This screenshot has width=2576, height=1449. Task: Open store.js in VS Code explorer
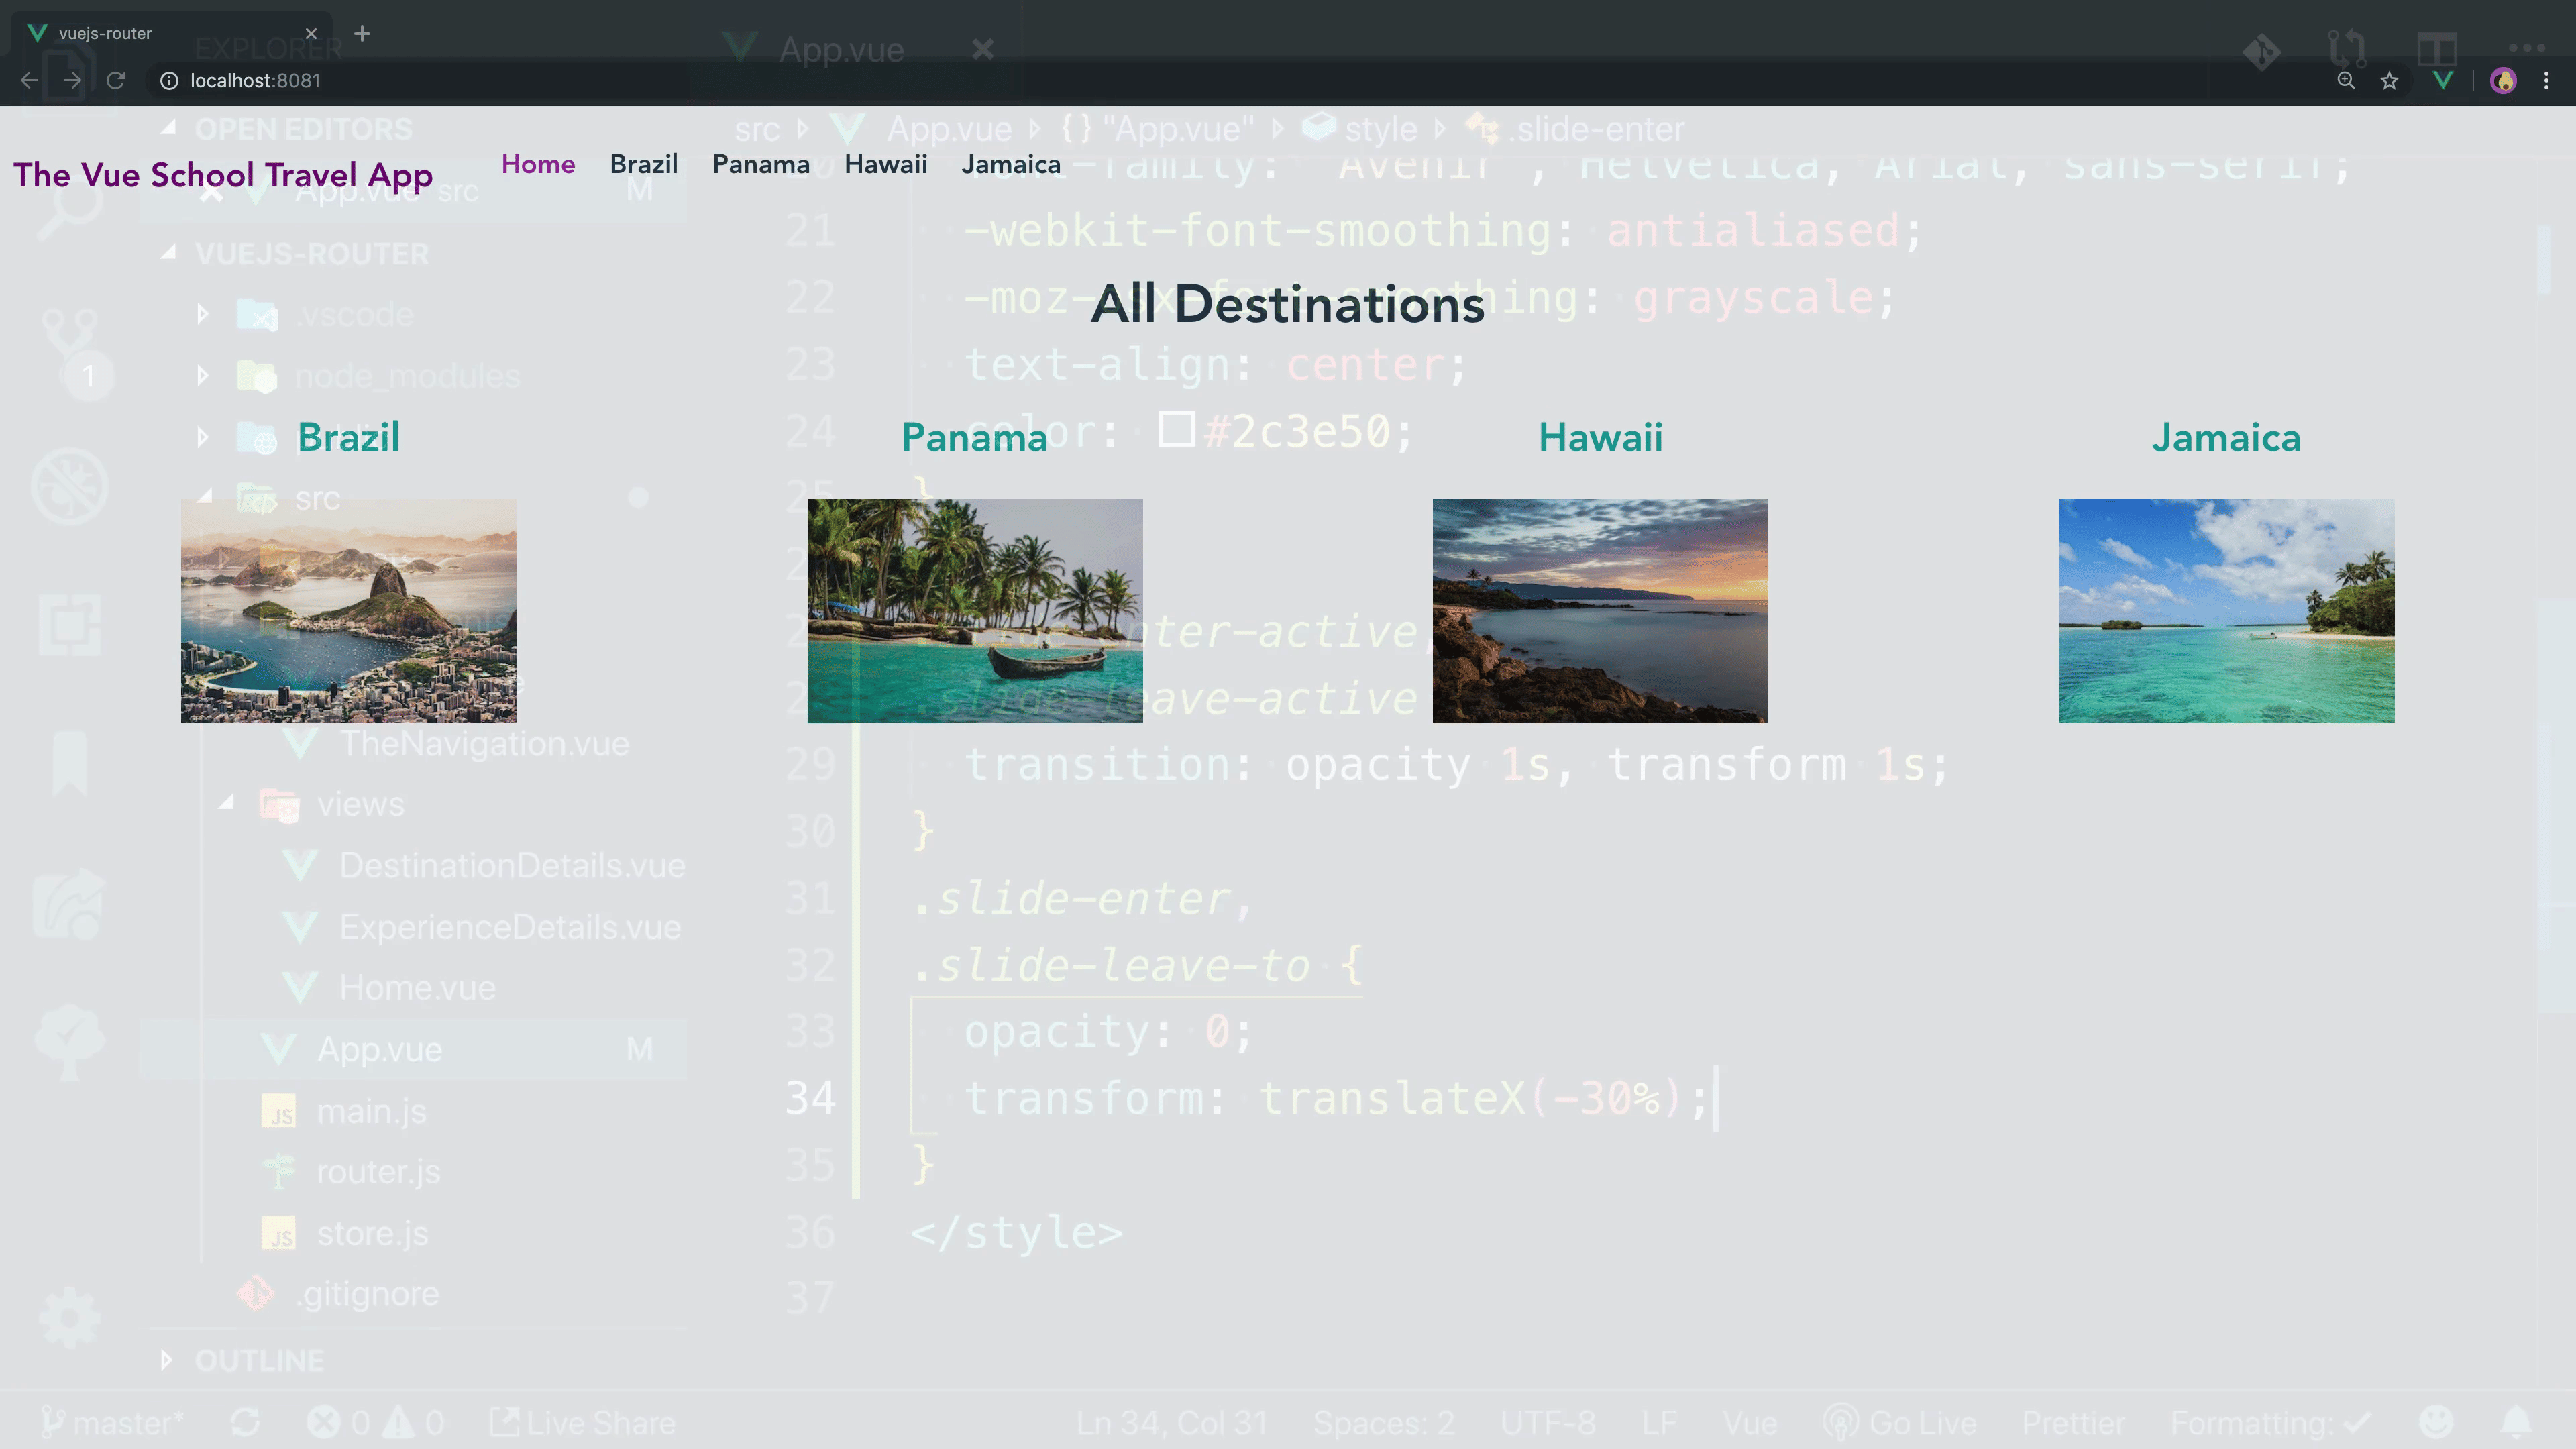372,1234
